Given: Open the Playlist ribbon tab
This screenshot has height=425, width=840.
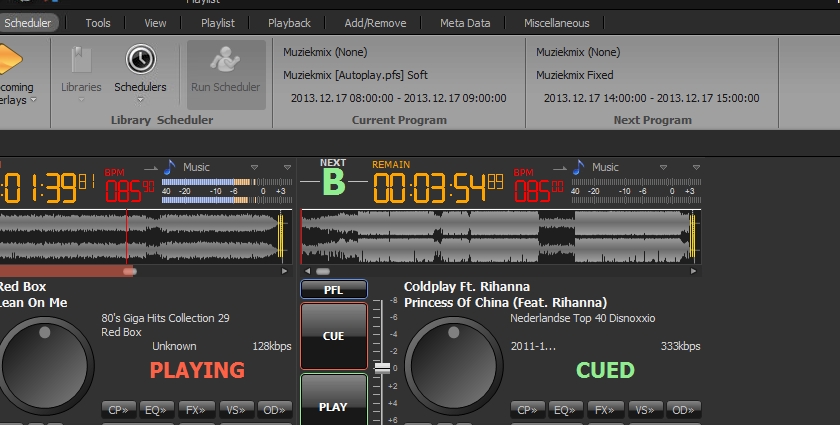Looking at the screenshot, I should (218, 23).
